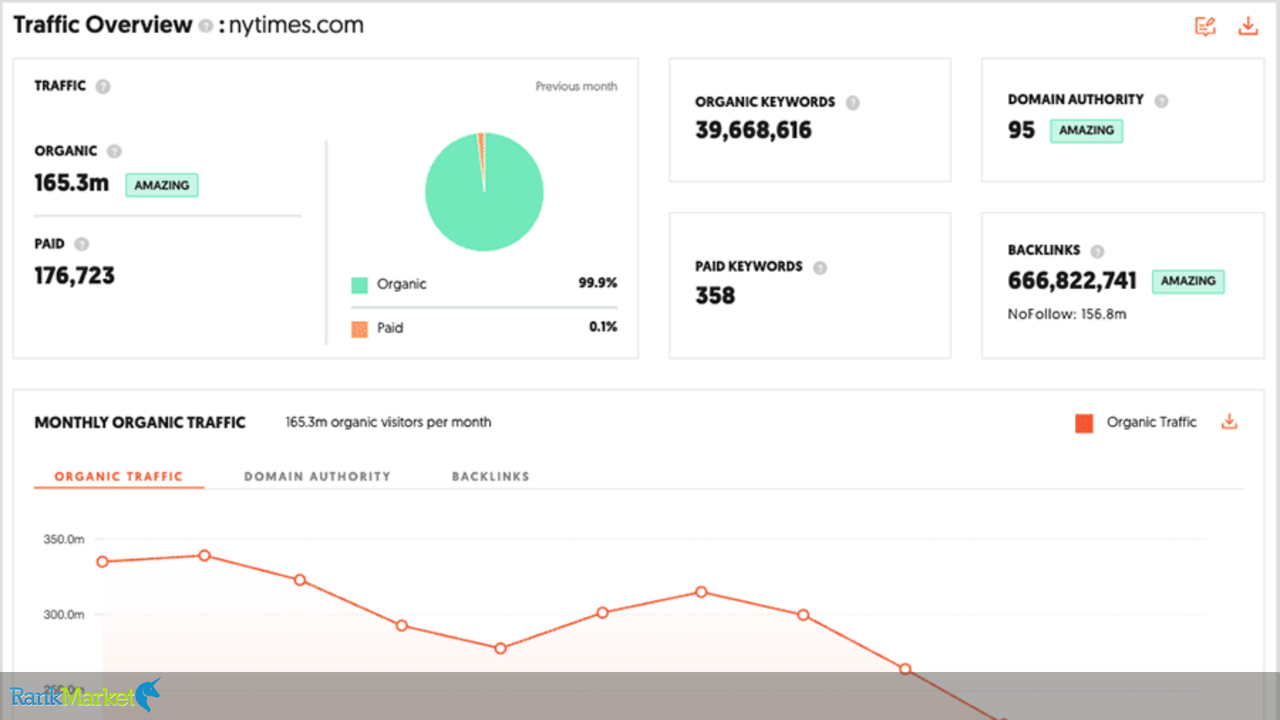1280x720 pixels.
Task: Click the DOMAIN AUTHORITY help icon
Action: (x=1161, y=101)
